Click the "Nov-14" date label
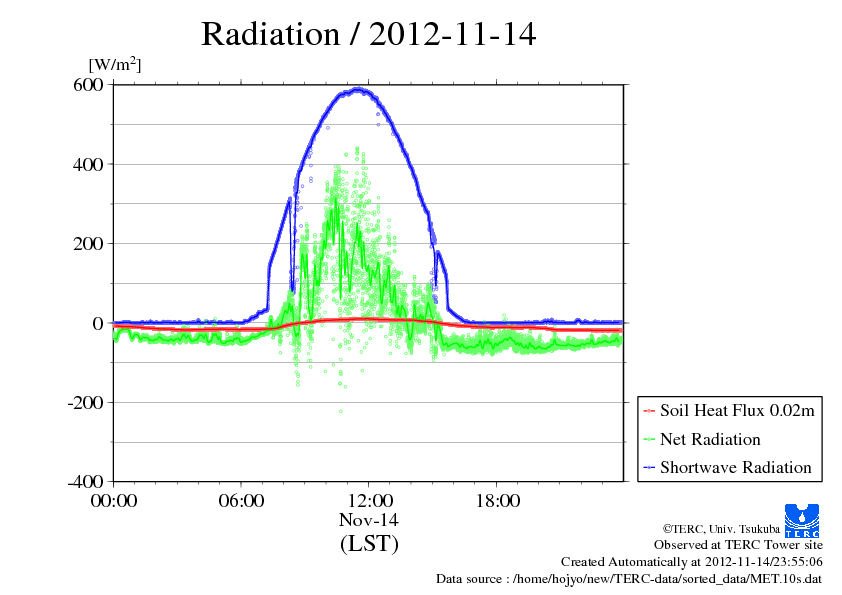The width and height of the screenshot is (842, 595). (x=369, y=520)
